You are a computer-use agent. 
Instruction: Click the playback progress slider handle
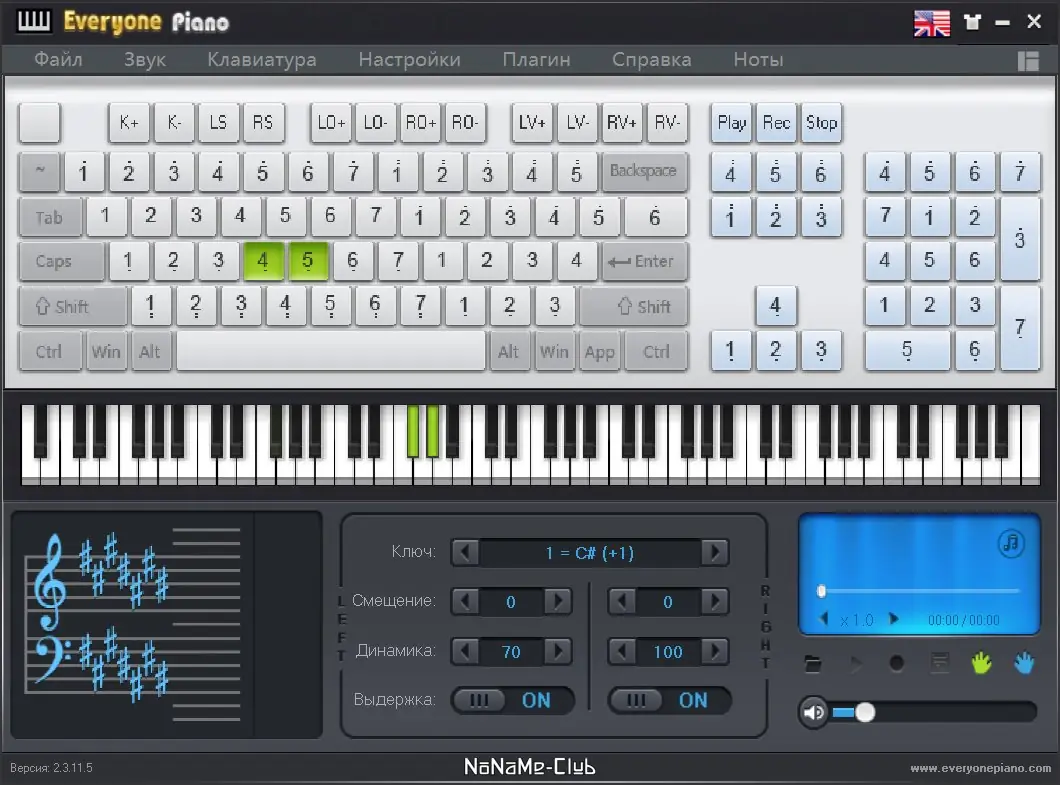tap(821, 592)
